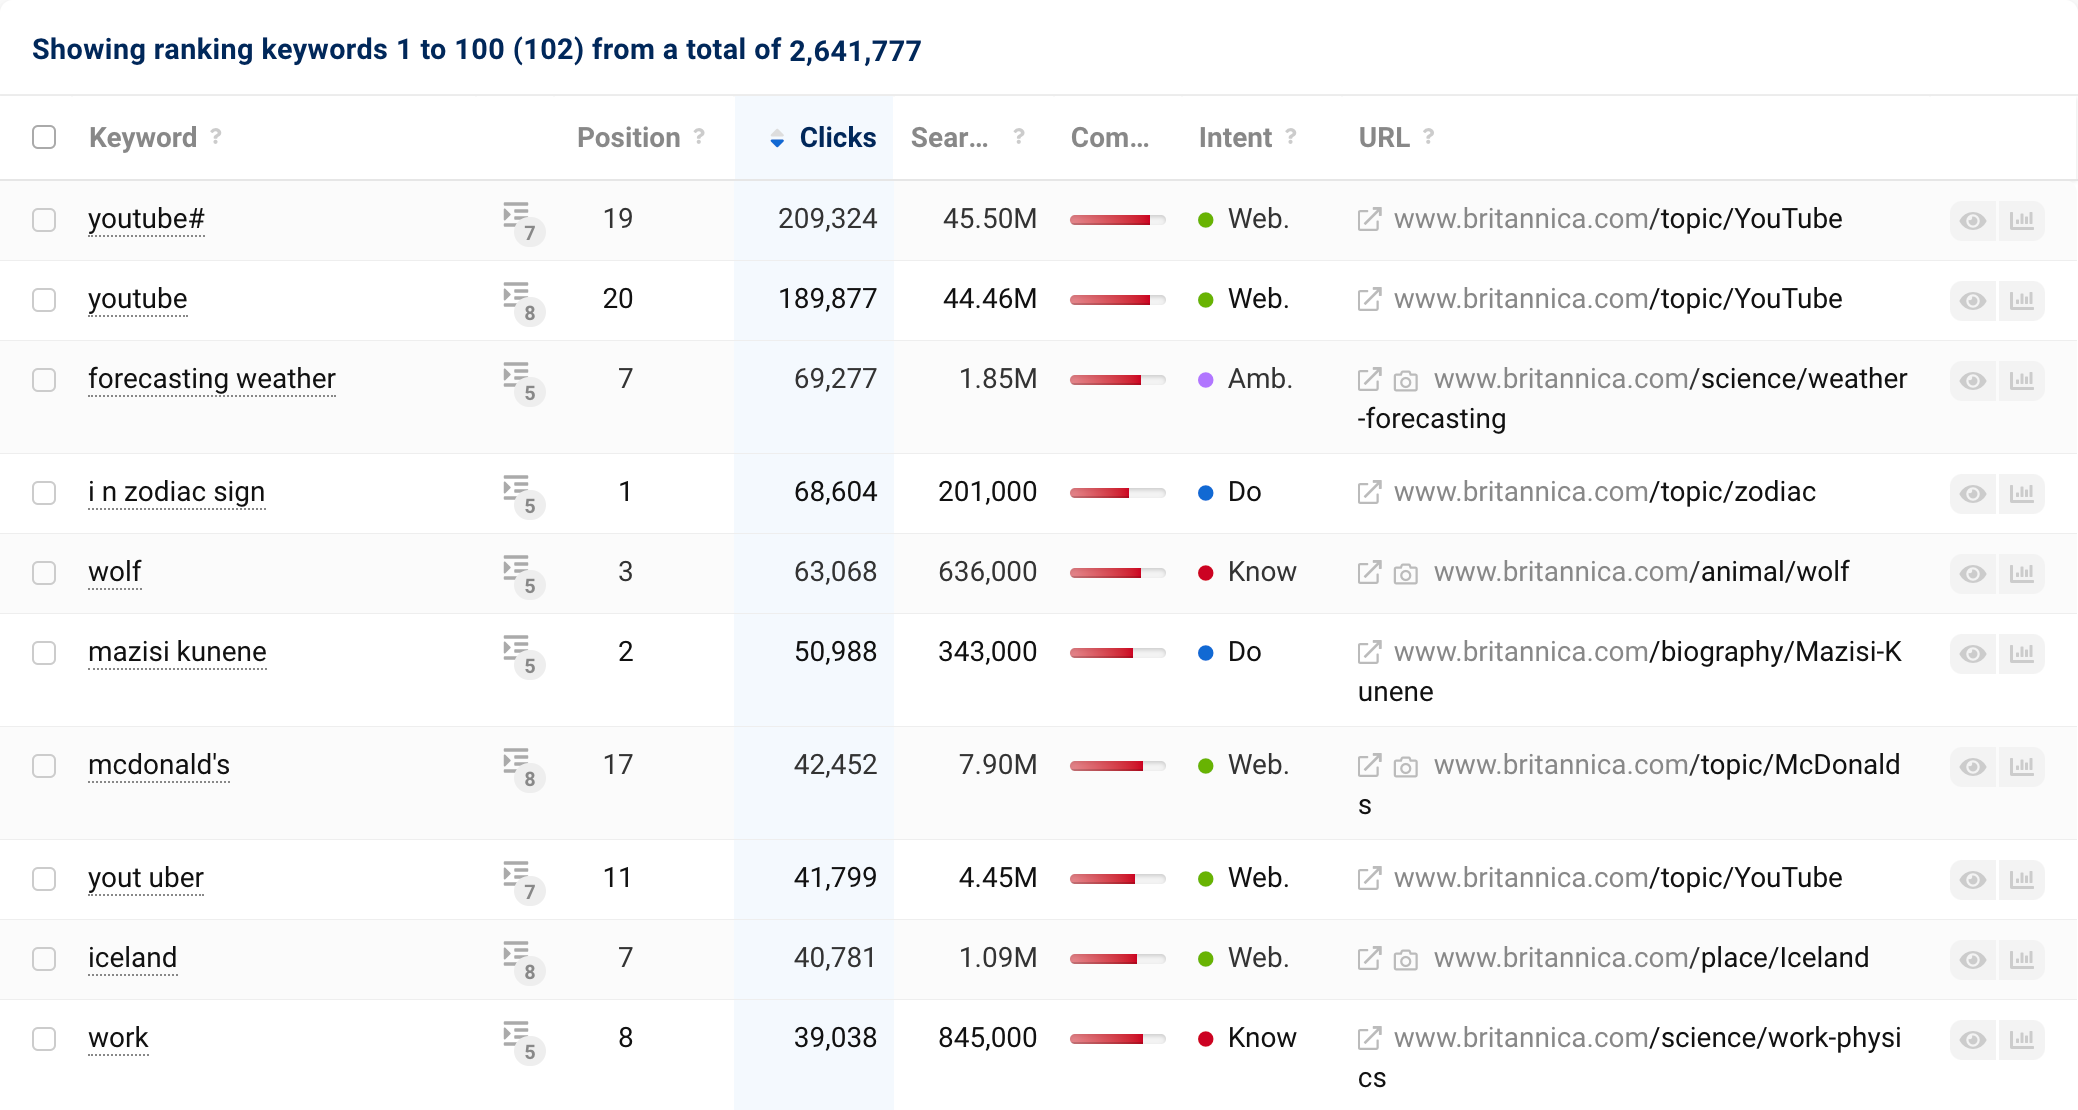
Task: Click camera icon beside weather-forecasting URL
Action: click(1406, 380)
